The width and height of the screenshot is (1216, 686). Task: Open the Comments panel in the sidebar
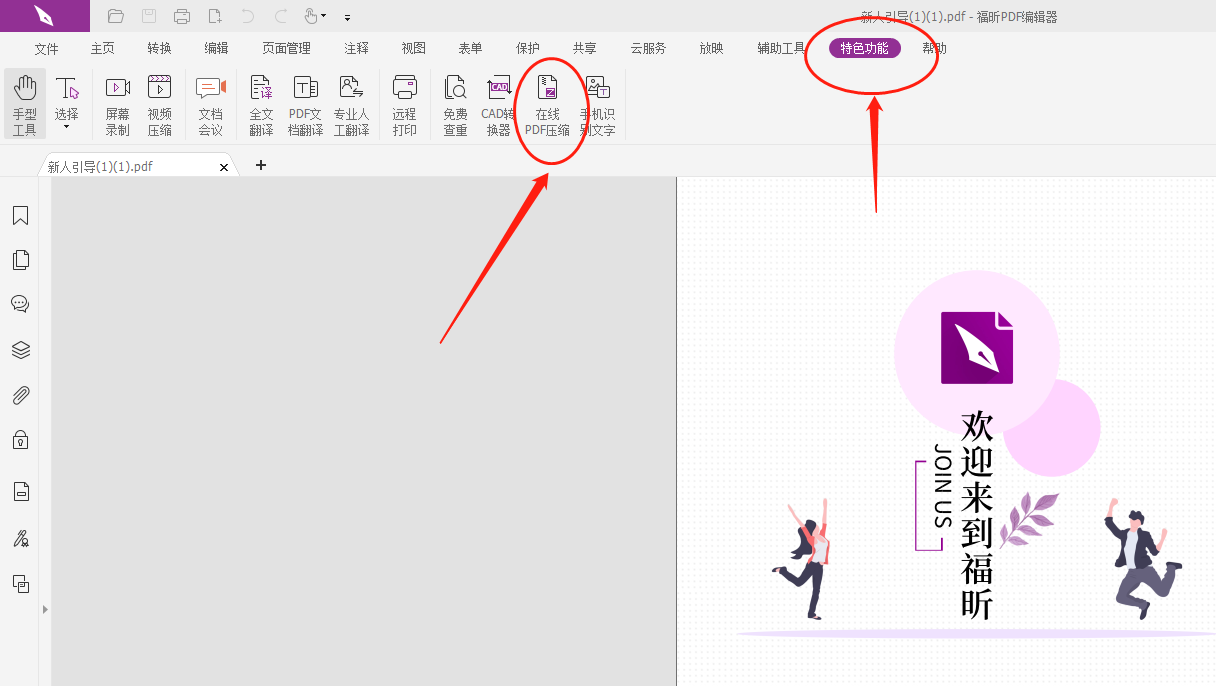point(20,304)
